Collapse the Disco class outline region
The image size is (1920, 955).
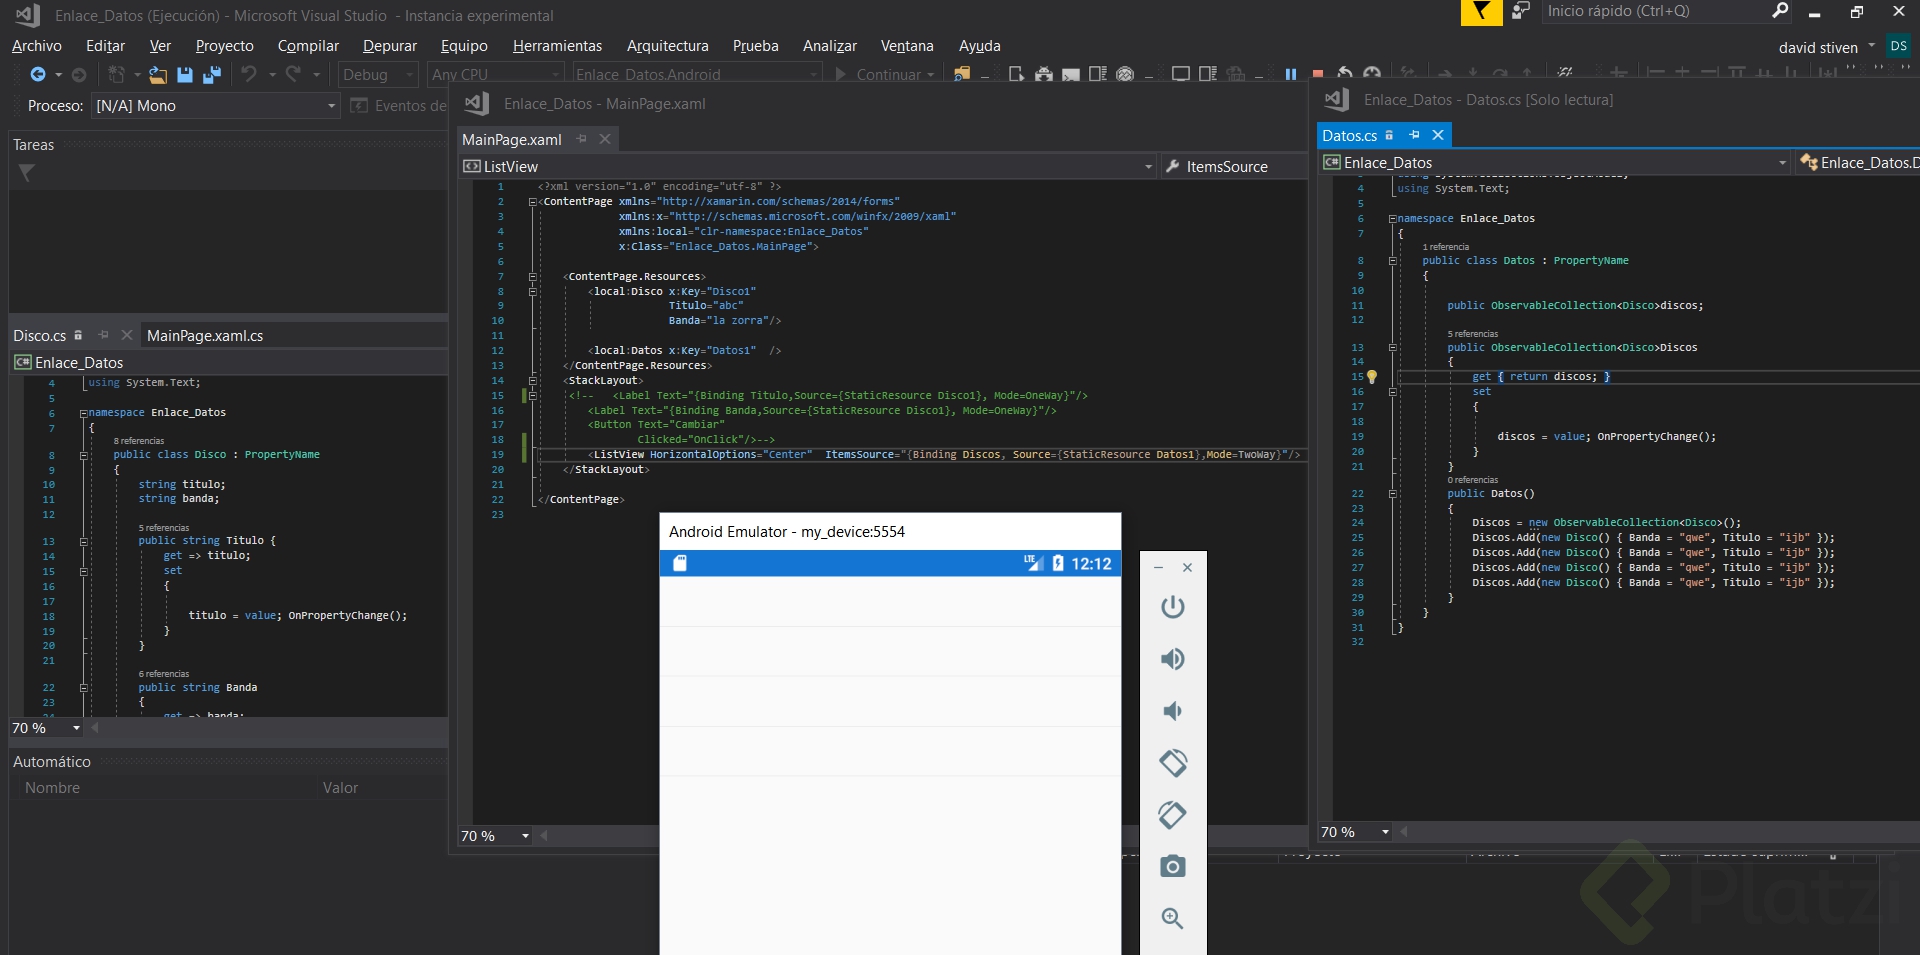[x=84, y=455]
